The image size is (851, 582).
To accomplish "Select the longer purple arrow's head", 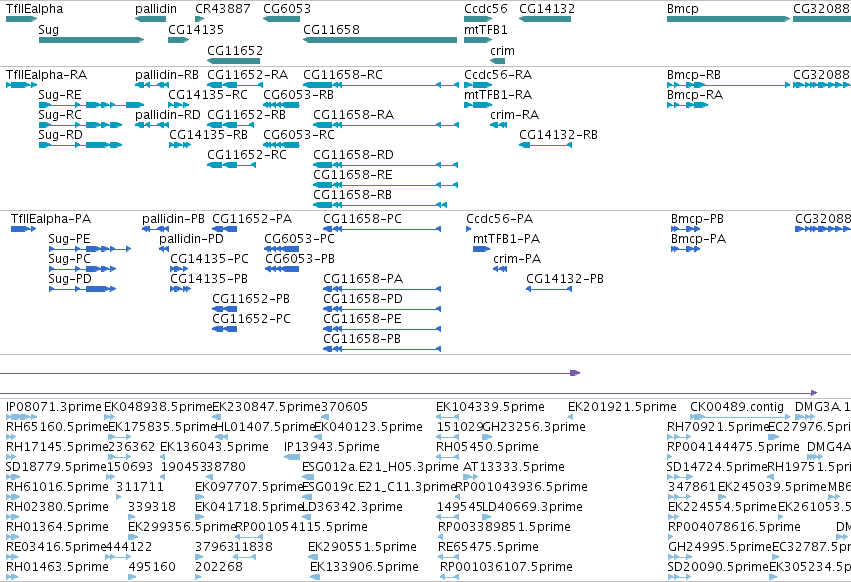I will [814, 393].
